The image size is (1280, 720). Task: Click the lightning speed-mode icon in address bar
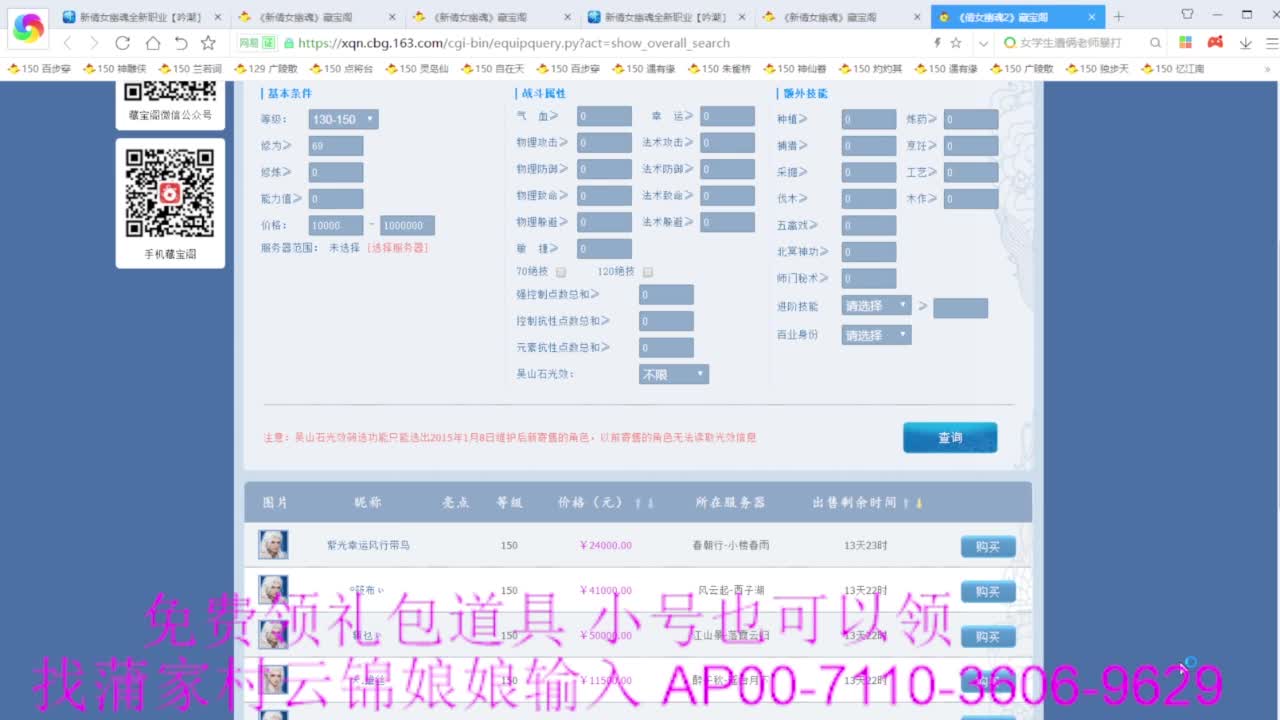(937, 43)
